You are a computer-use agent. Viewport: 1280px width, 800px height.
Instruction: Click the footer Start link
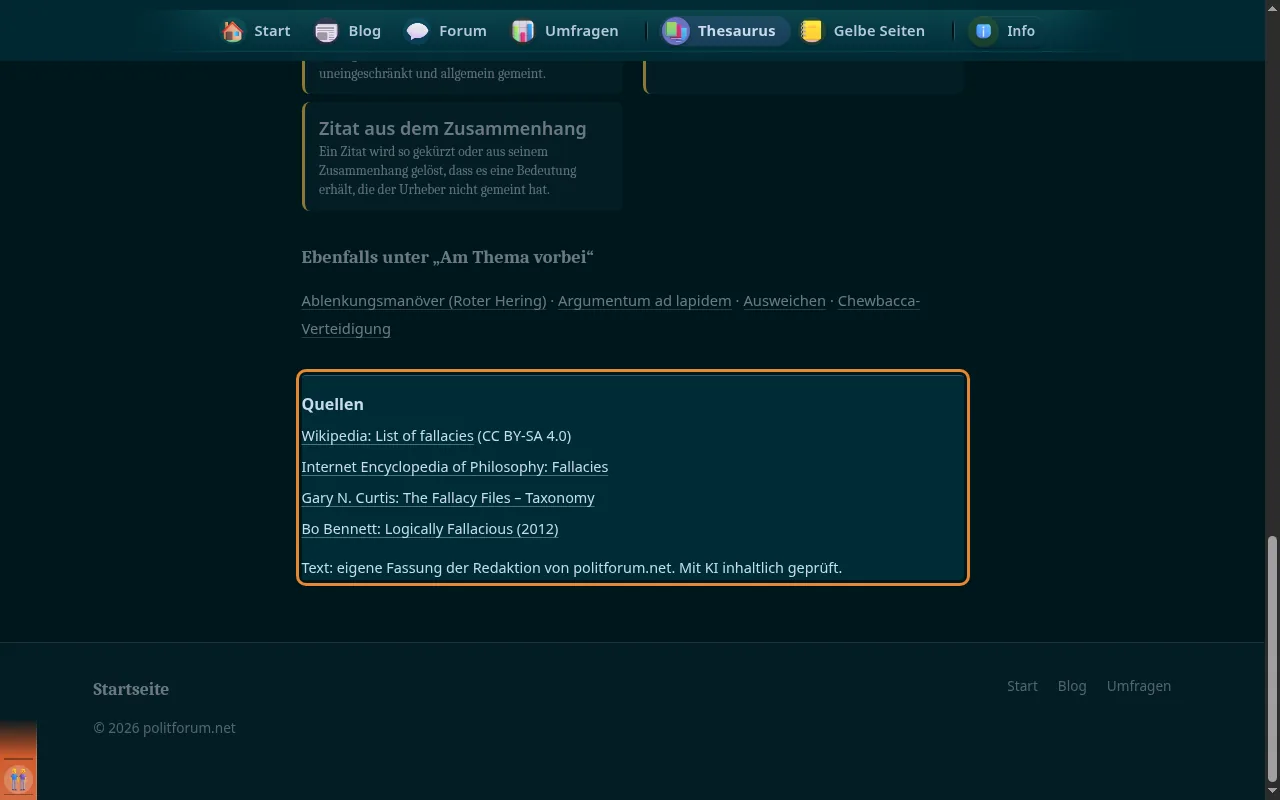point(1022,686)
